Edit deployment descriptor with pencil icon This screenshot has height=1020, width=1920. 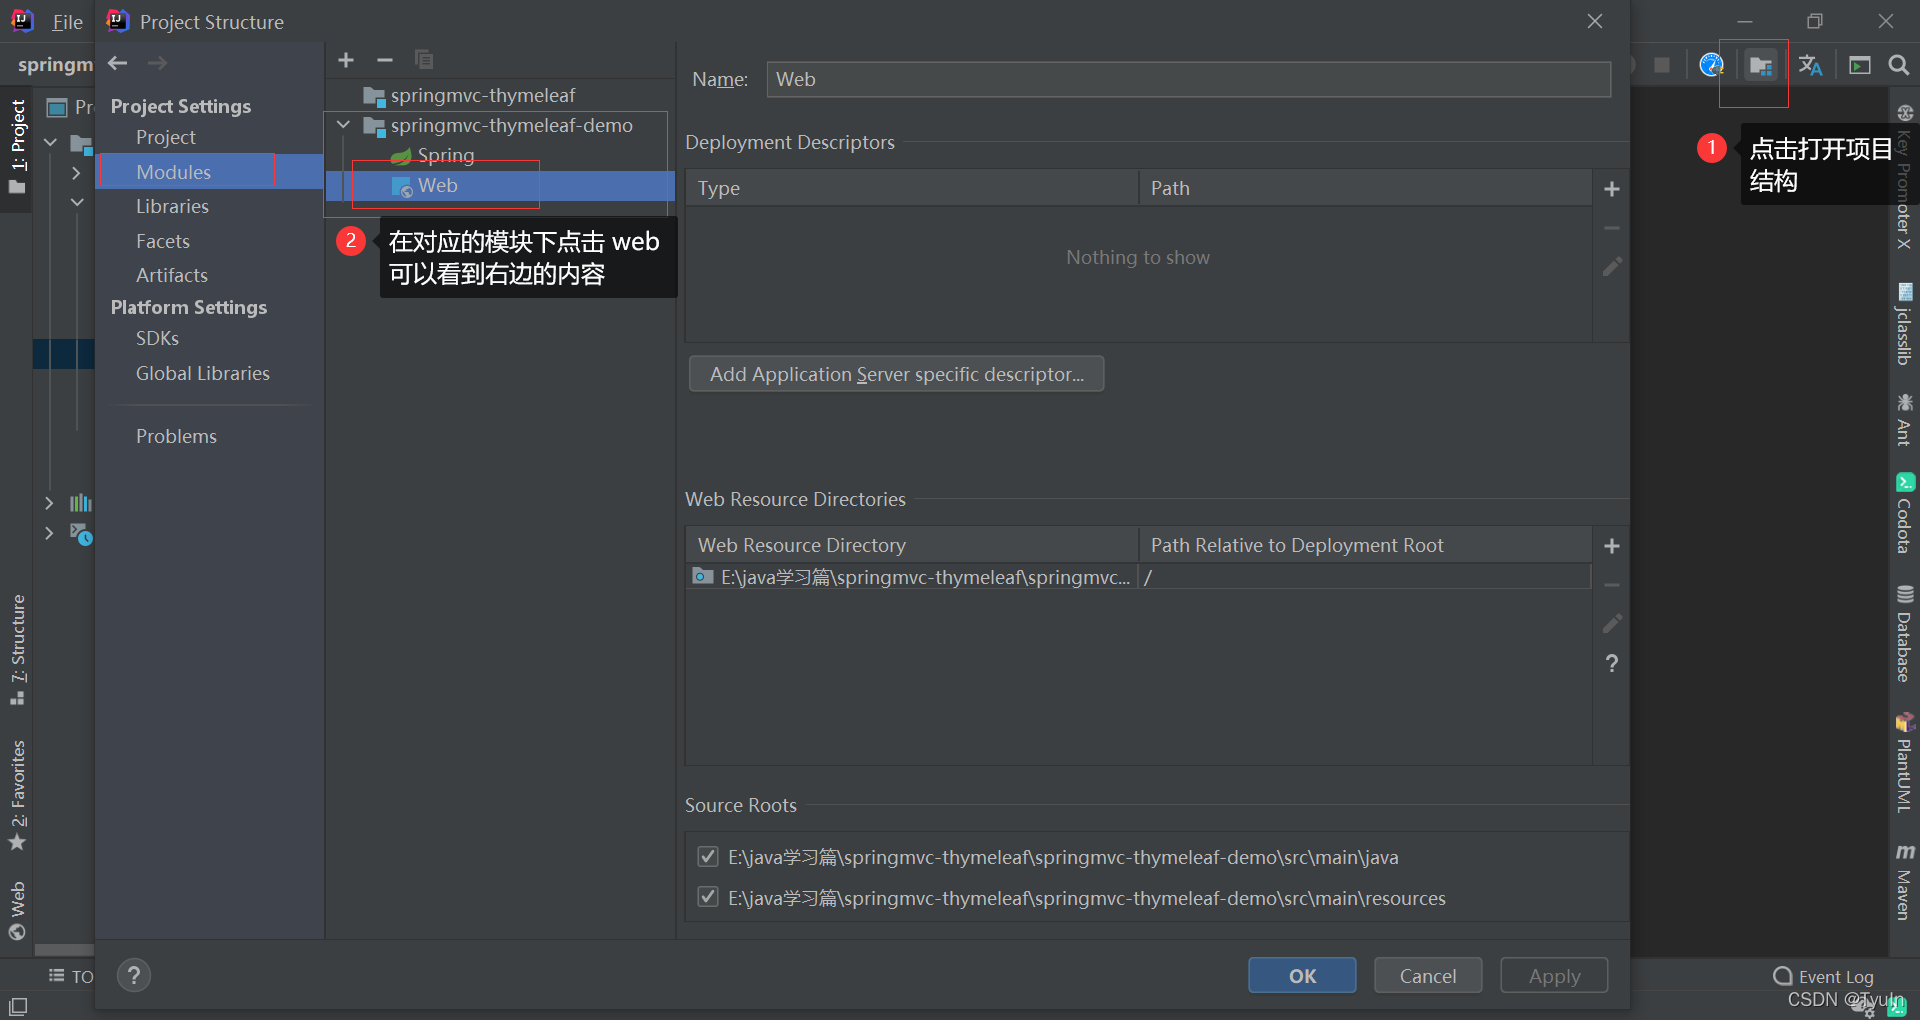point(1612,267)
